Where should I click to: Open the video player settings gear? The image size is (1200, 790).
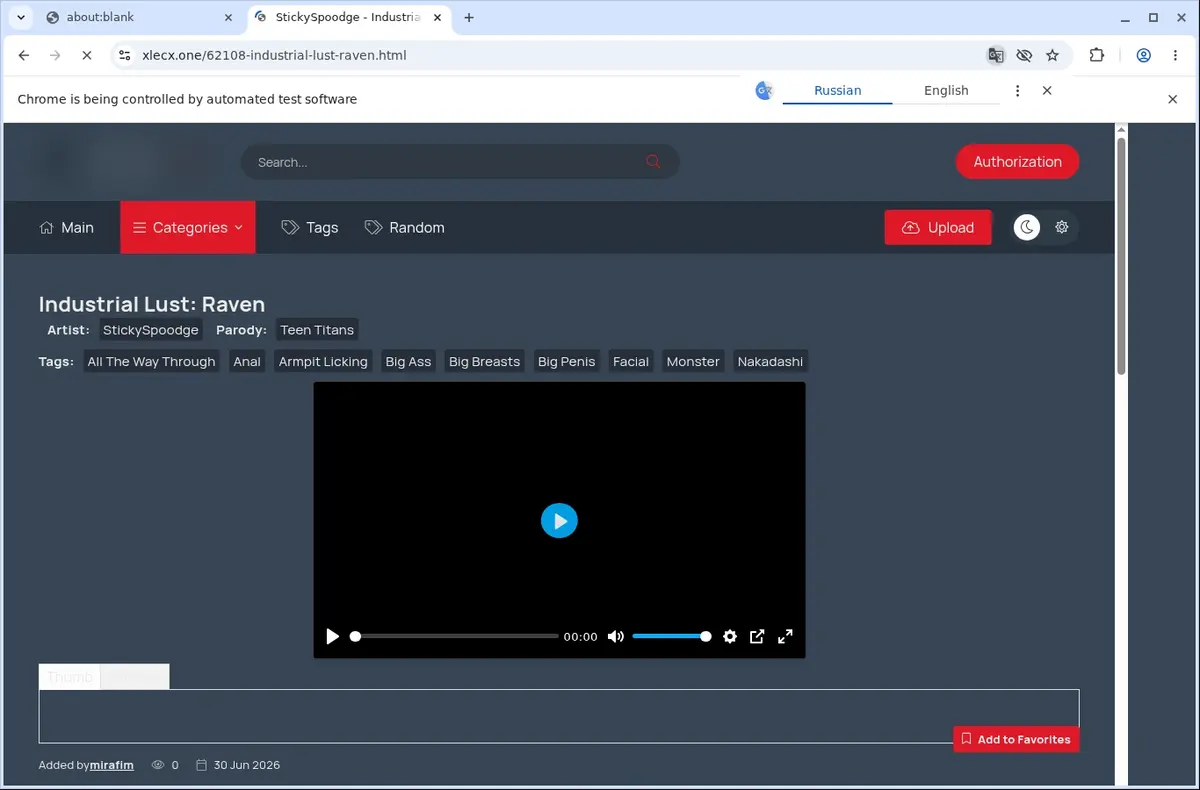[730, 637]
